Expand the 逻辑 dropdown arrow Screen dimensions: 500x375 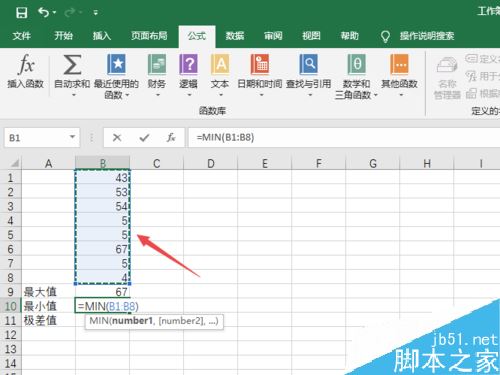(189, 95)
